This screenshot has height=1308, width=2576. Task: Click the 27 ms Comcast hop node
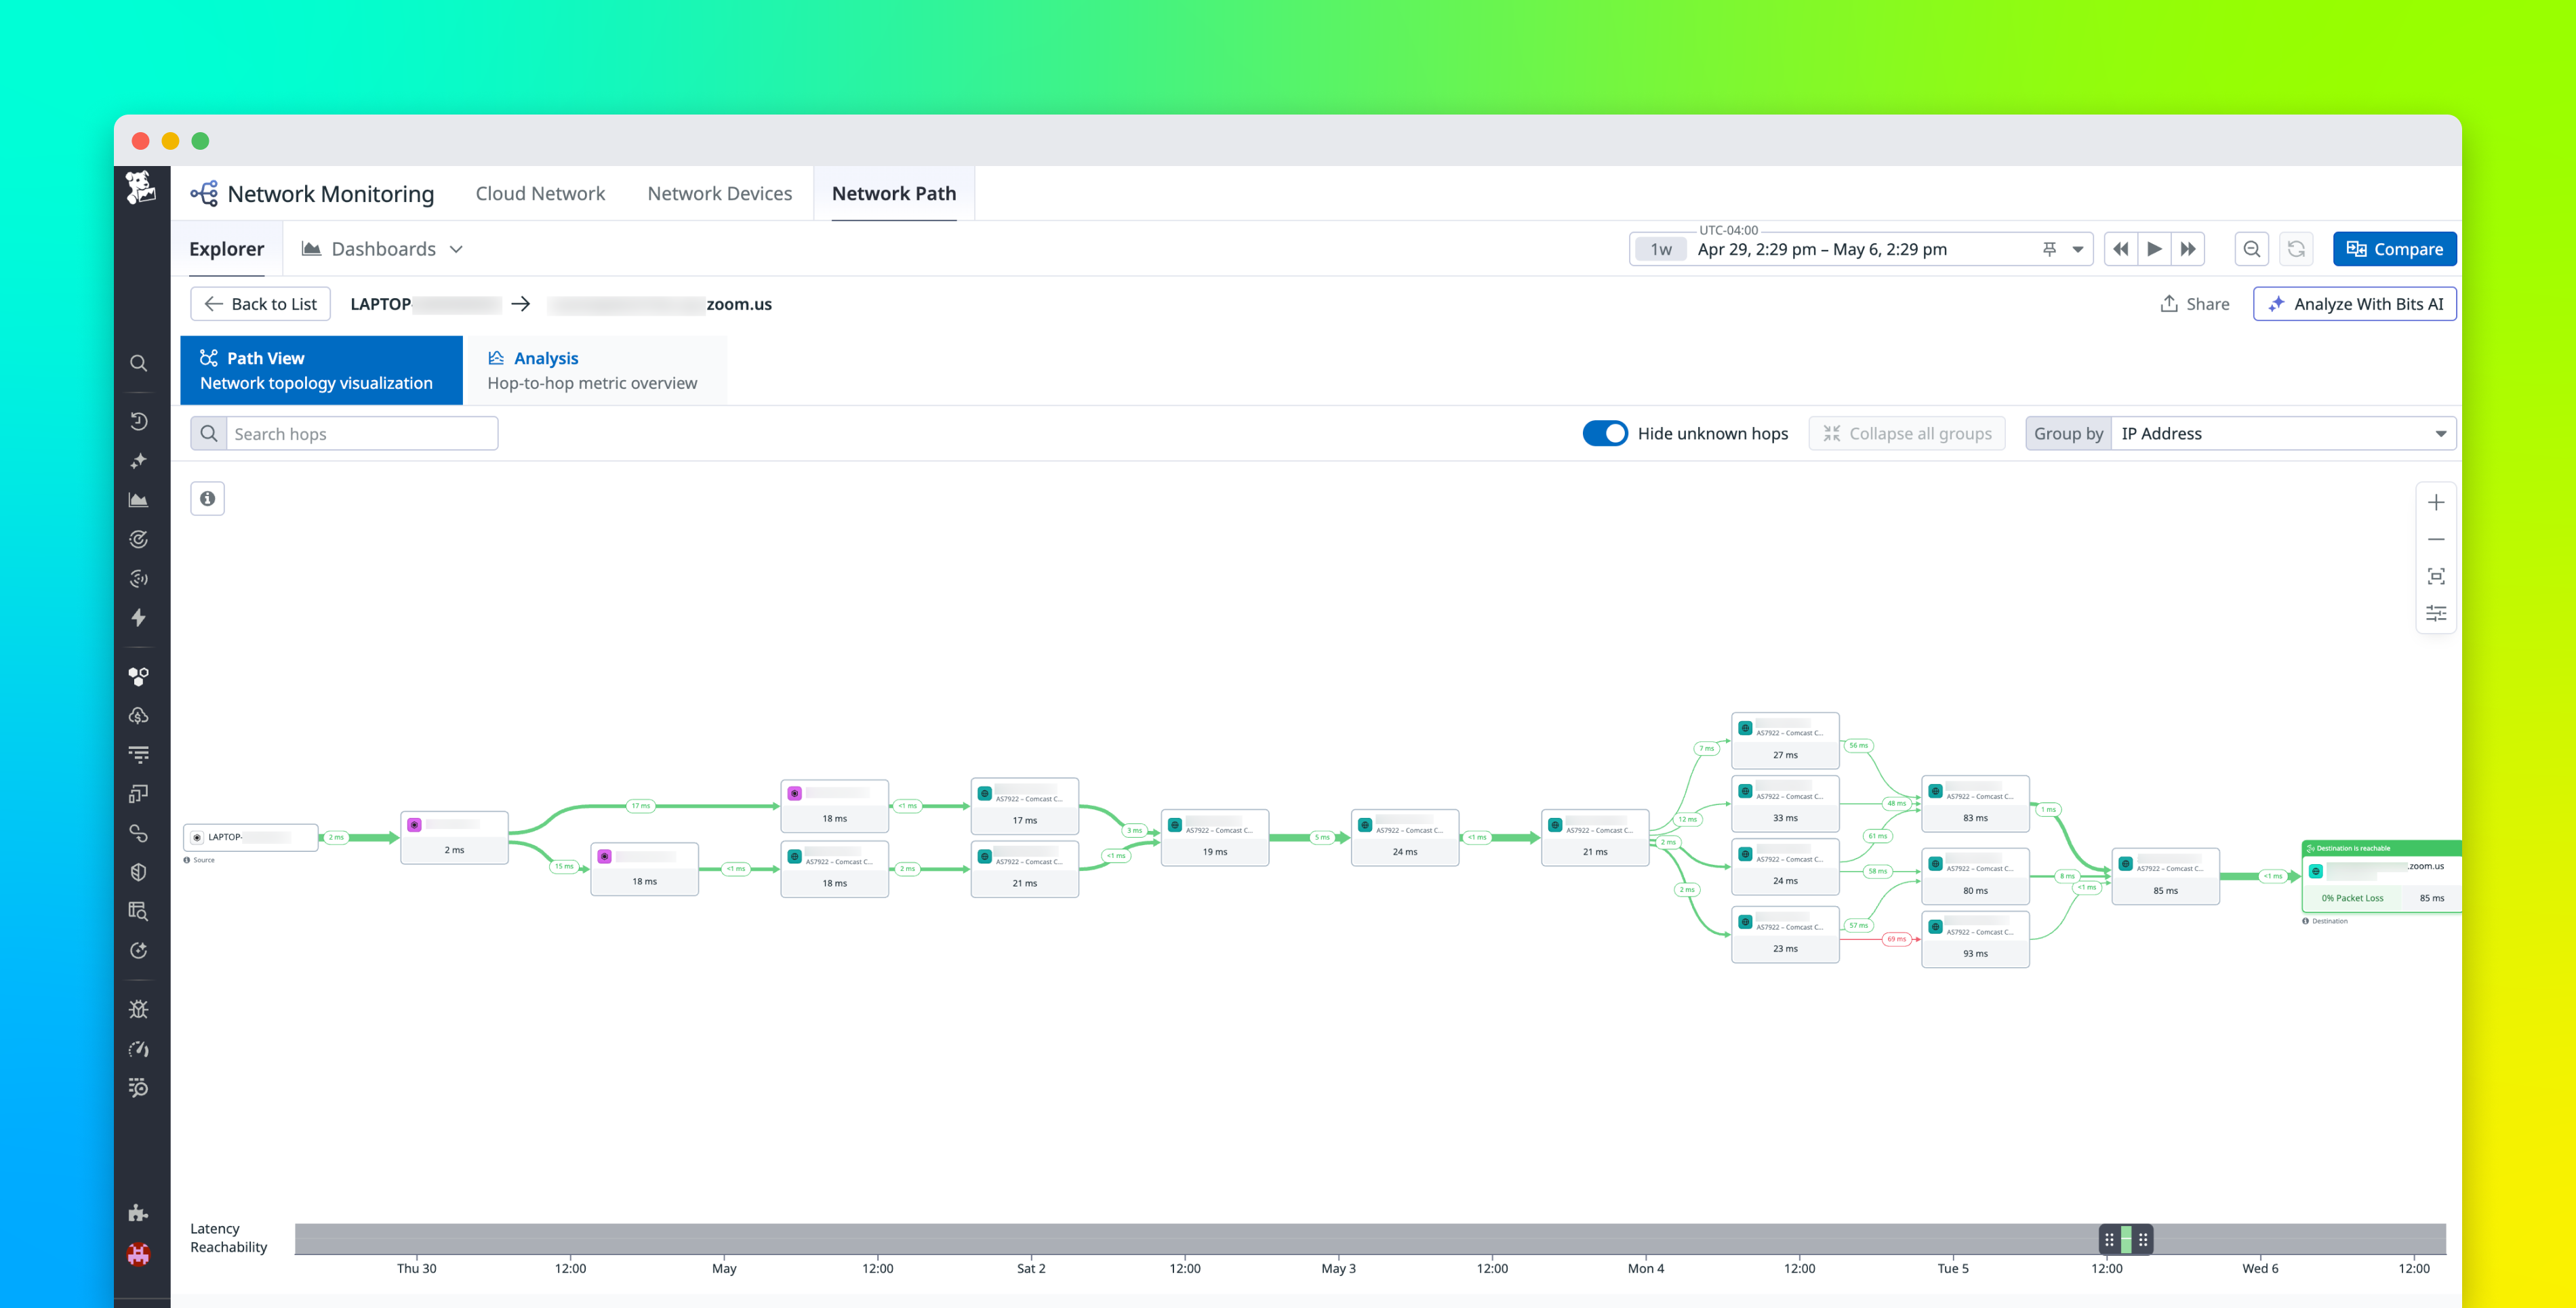[x=1785, y=741]
